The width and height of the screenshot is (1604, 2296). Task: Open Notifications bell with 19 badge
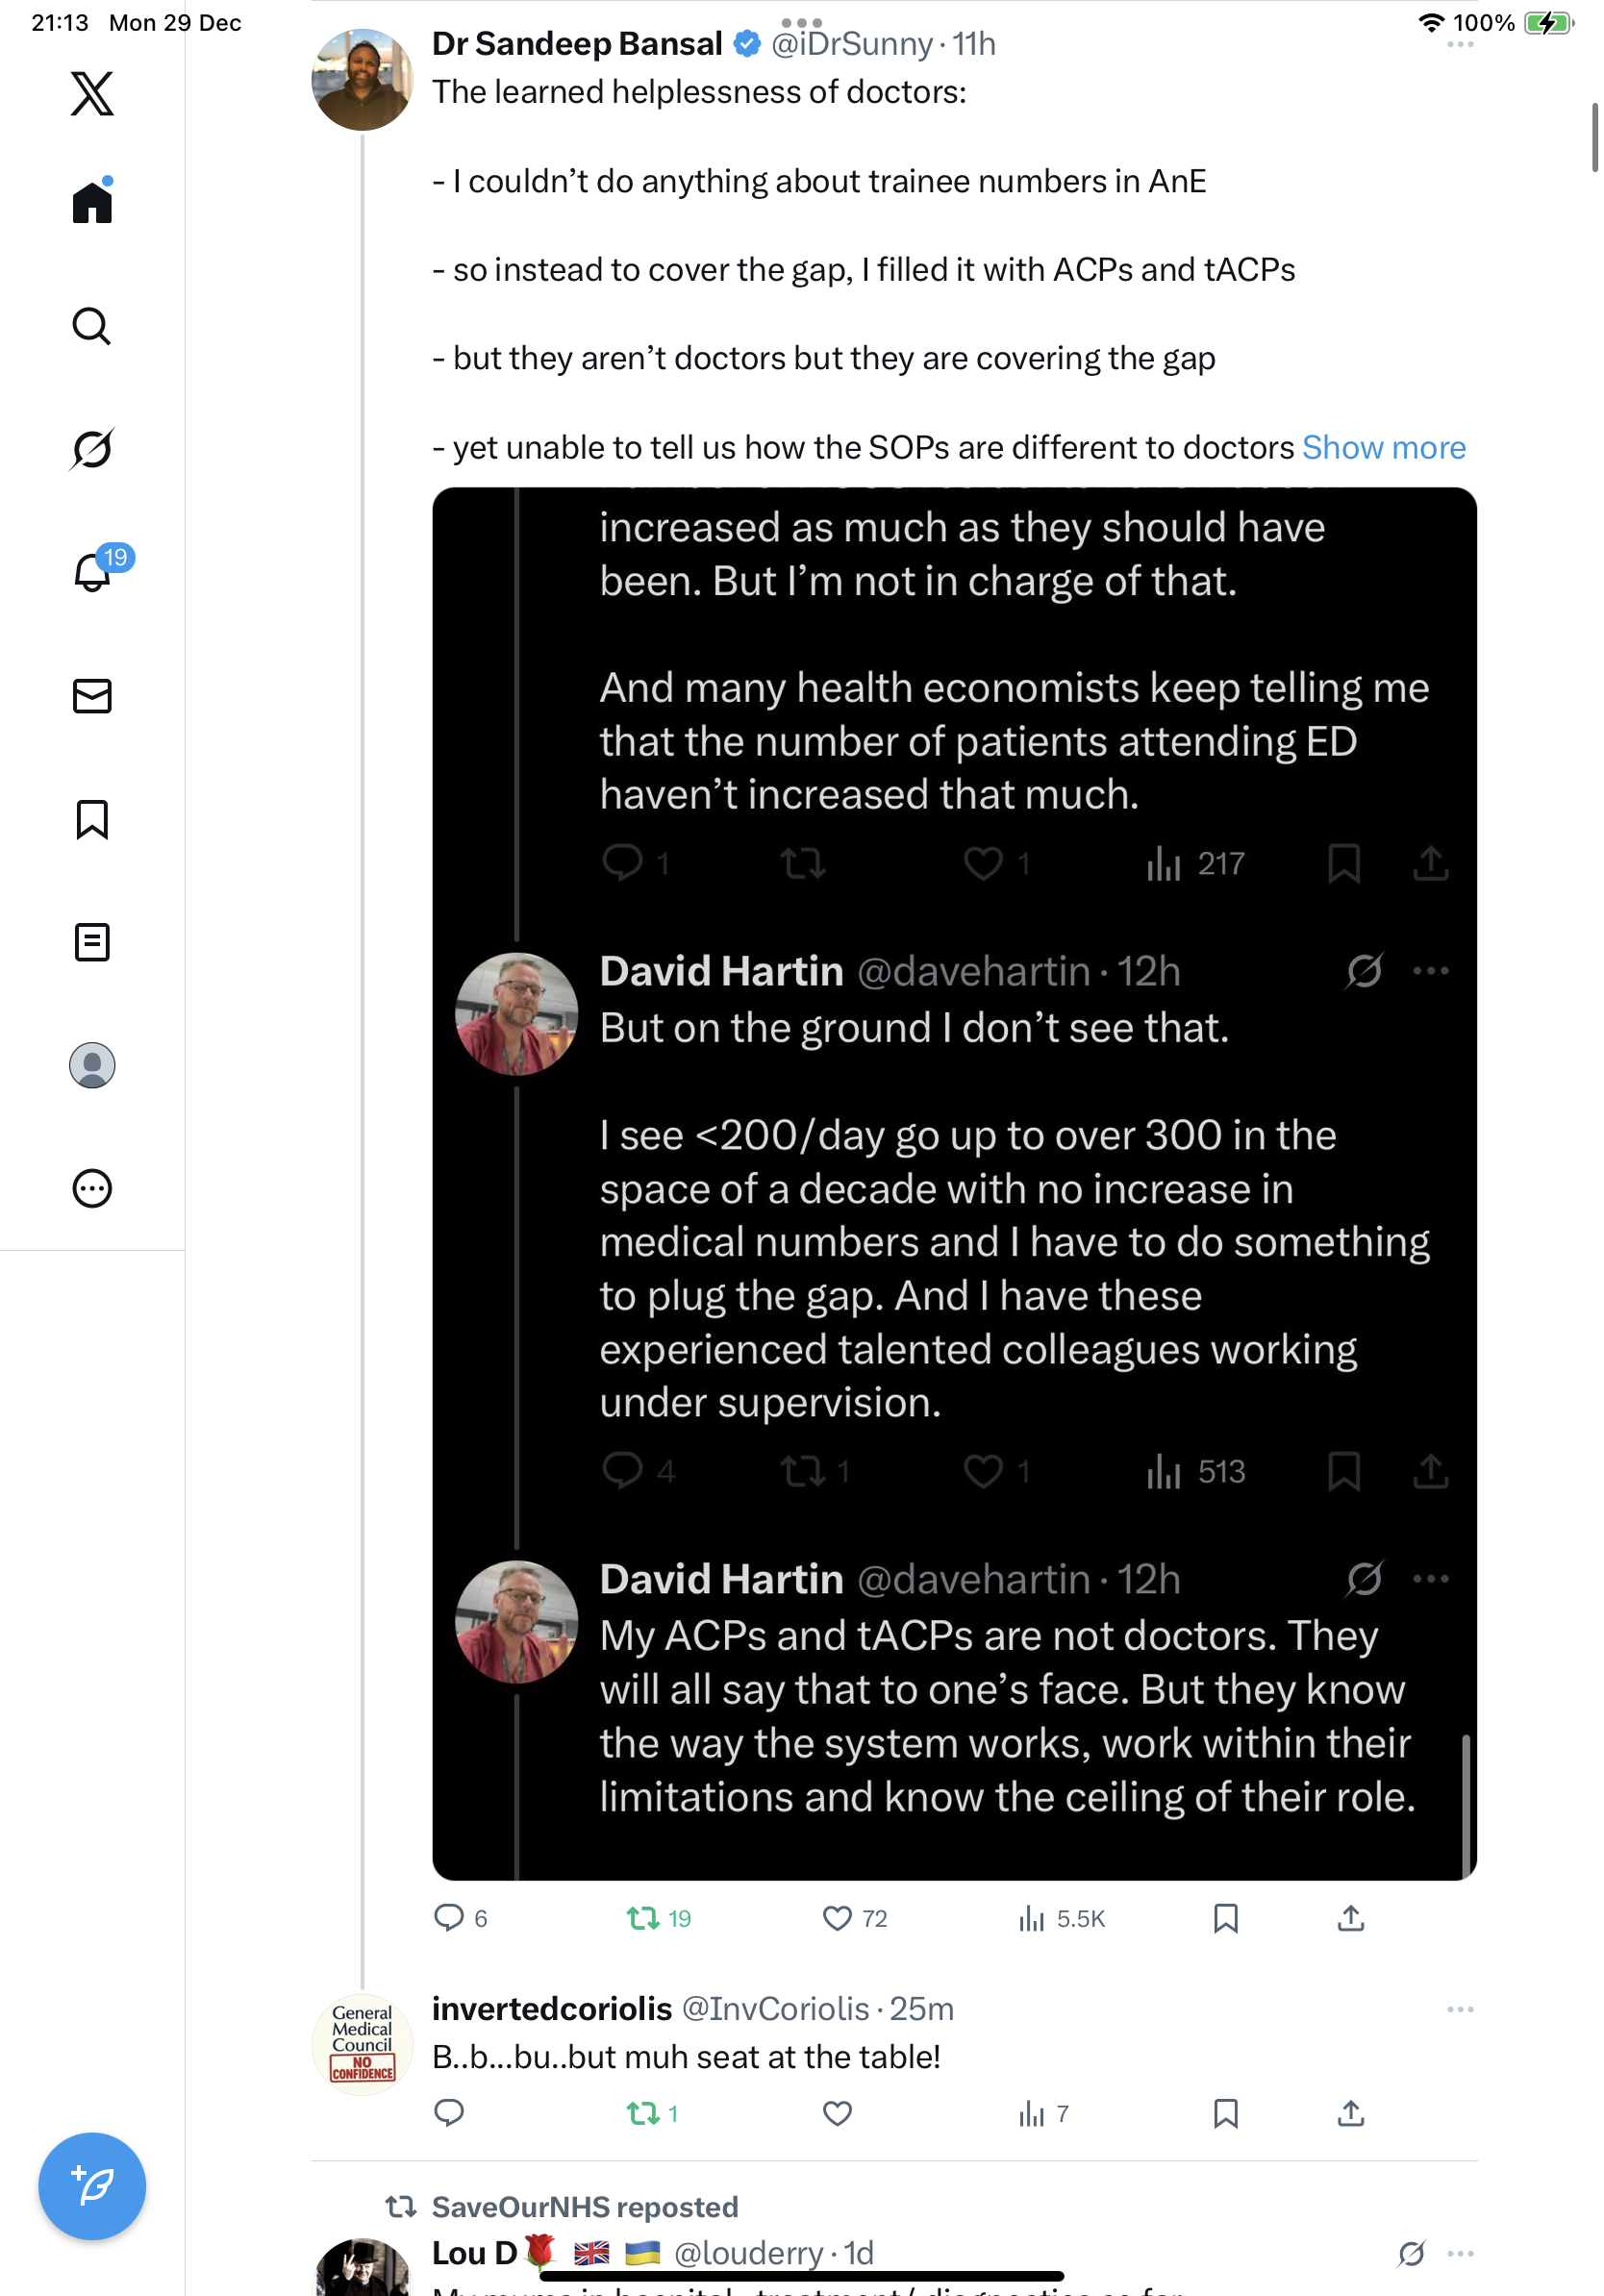[x=93, y=572]
